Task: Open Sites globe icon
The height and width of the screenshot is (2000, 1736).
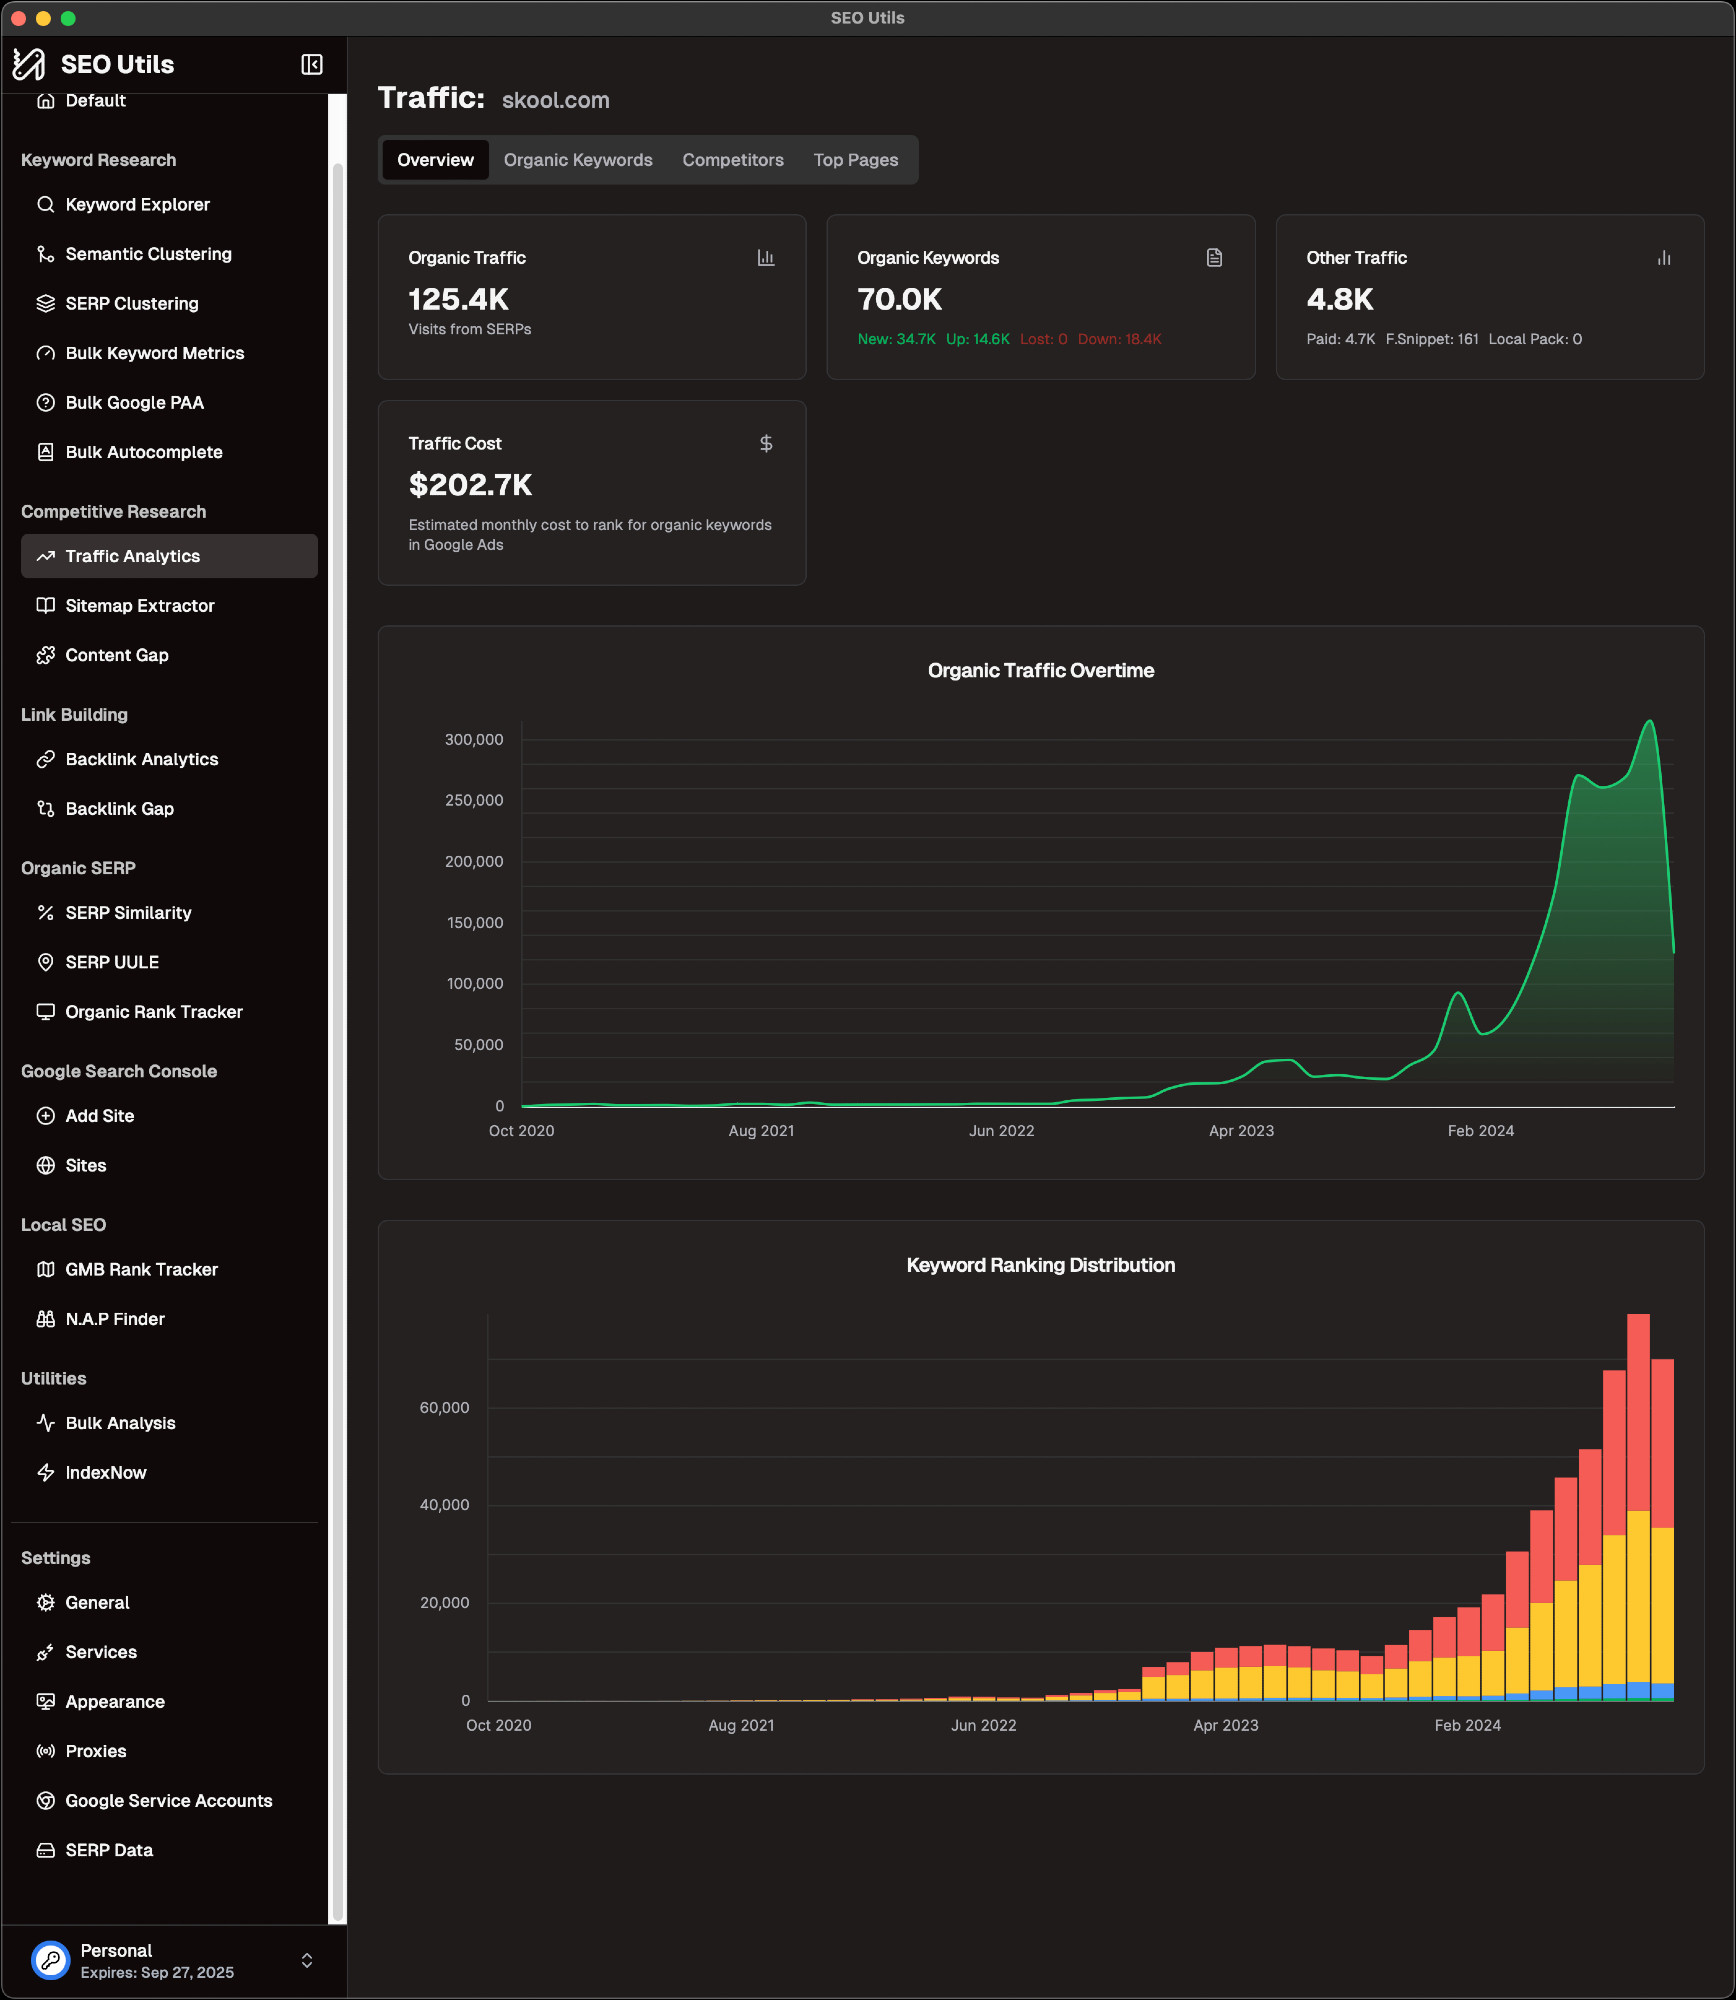Action: pos(45,1165)
